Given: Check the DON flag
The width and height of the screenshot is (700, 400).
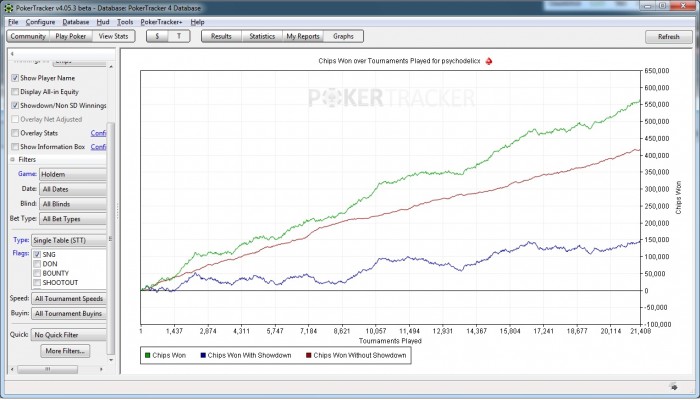Looking at the screenshot, I should pos(38,264).
